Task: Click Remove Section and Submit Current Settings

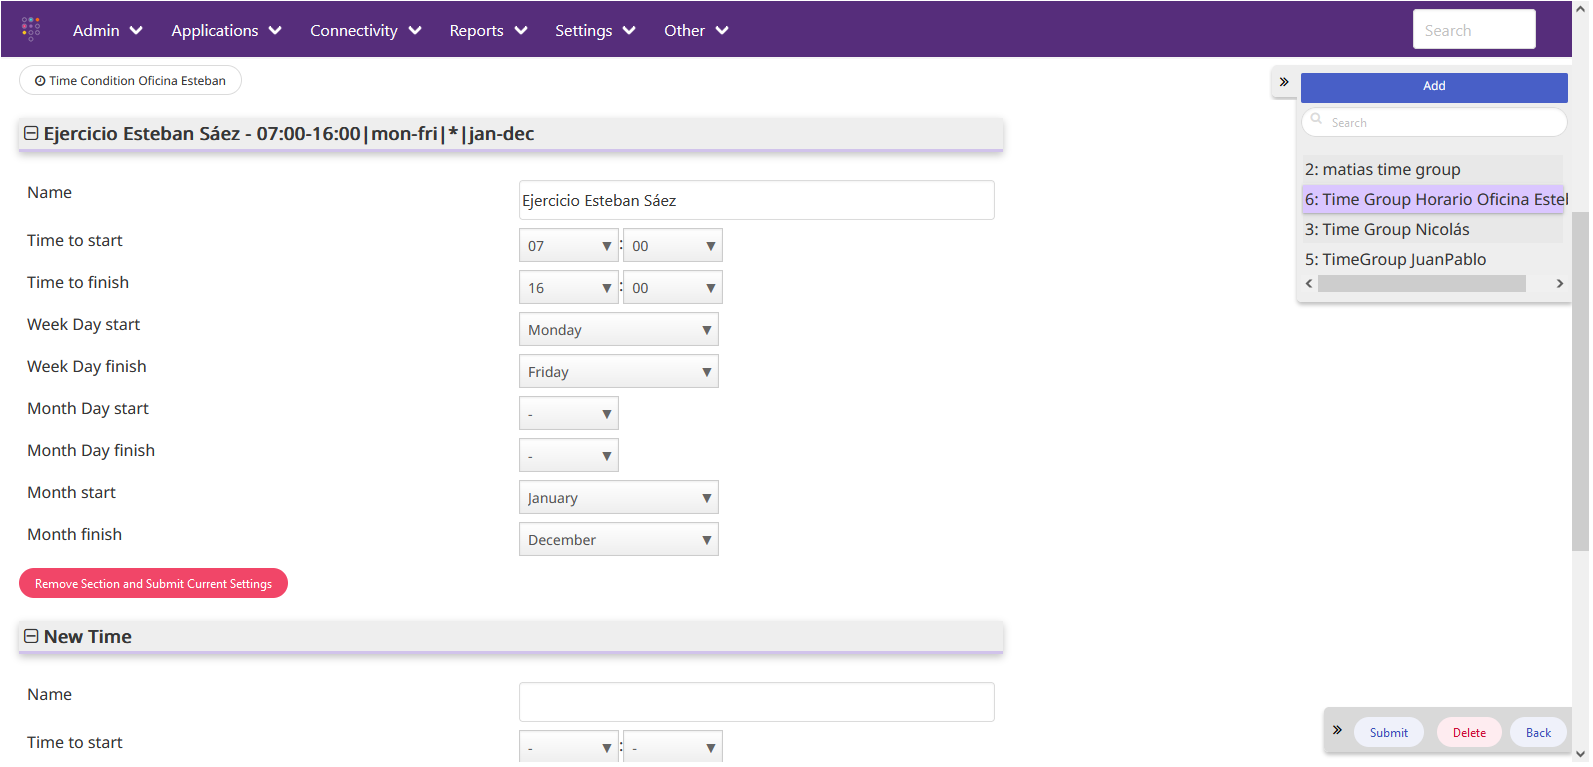Action: 153,584
